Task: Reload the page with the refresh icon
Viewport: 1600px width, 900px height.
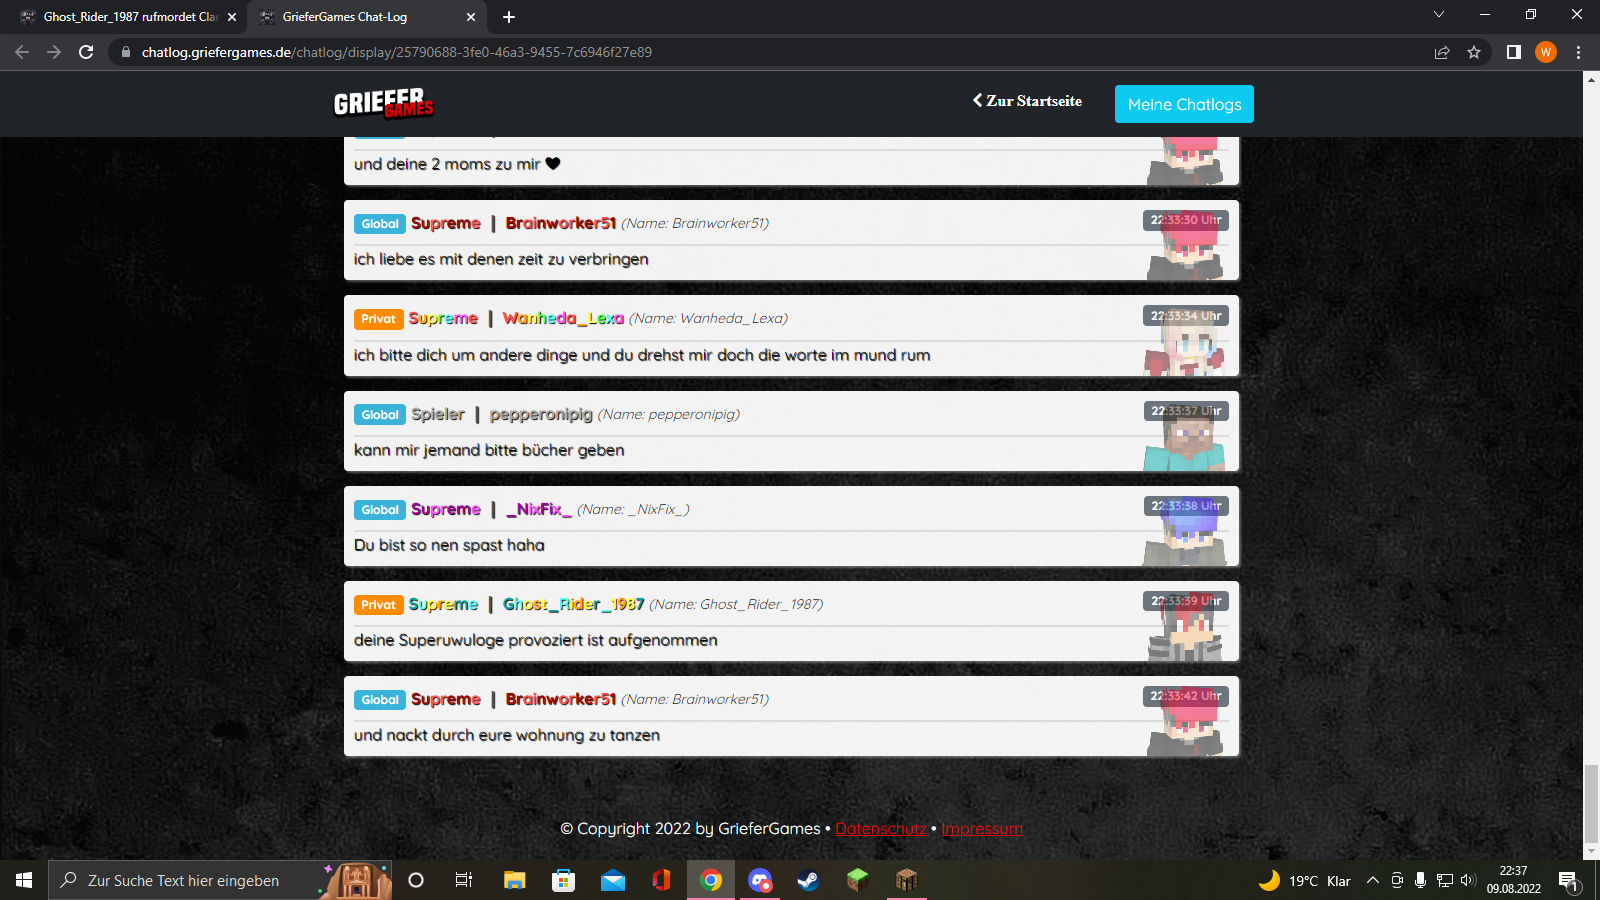Action: point(86,52)
